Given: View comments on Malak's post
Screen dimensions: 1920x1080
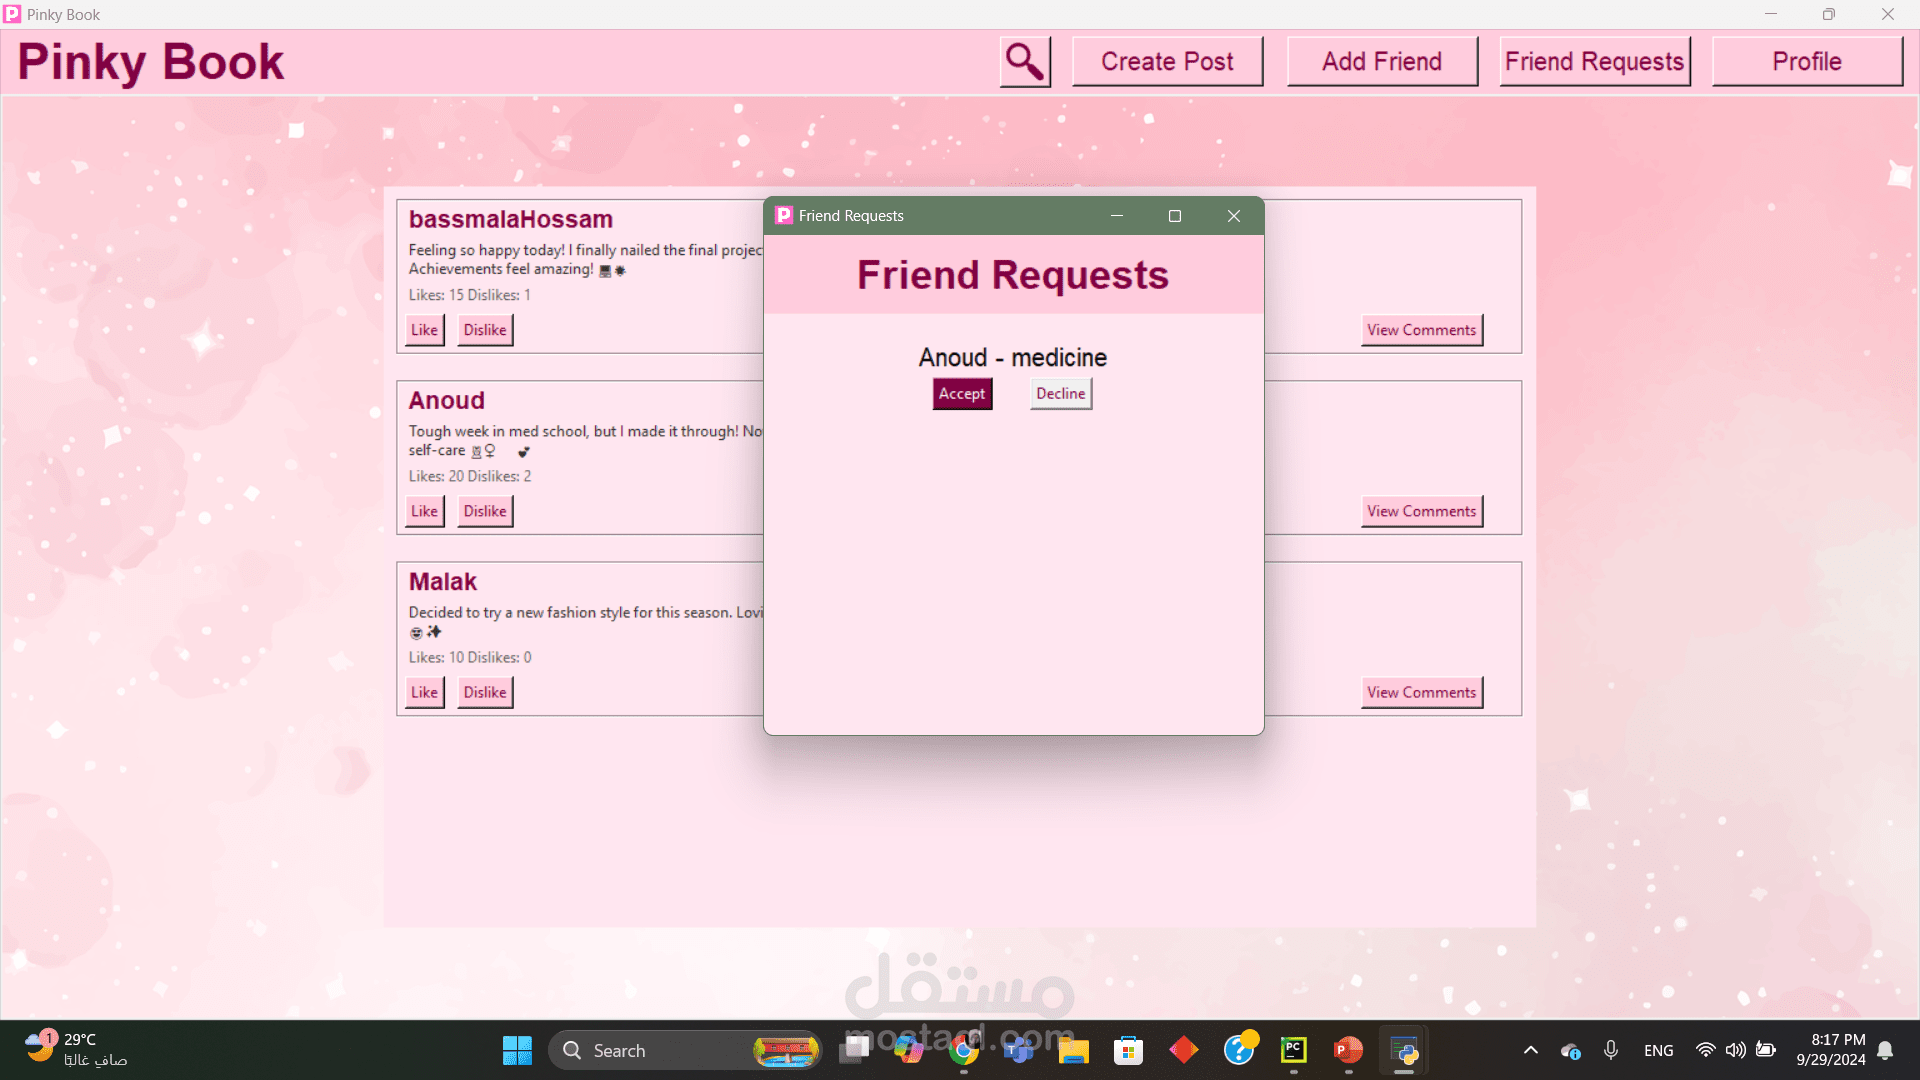Looking at the screenshot, I should [1421, 692].
